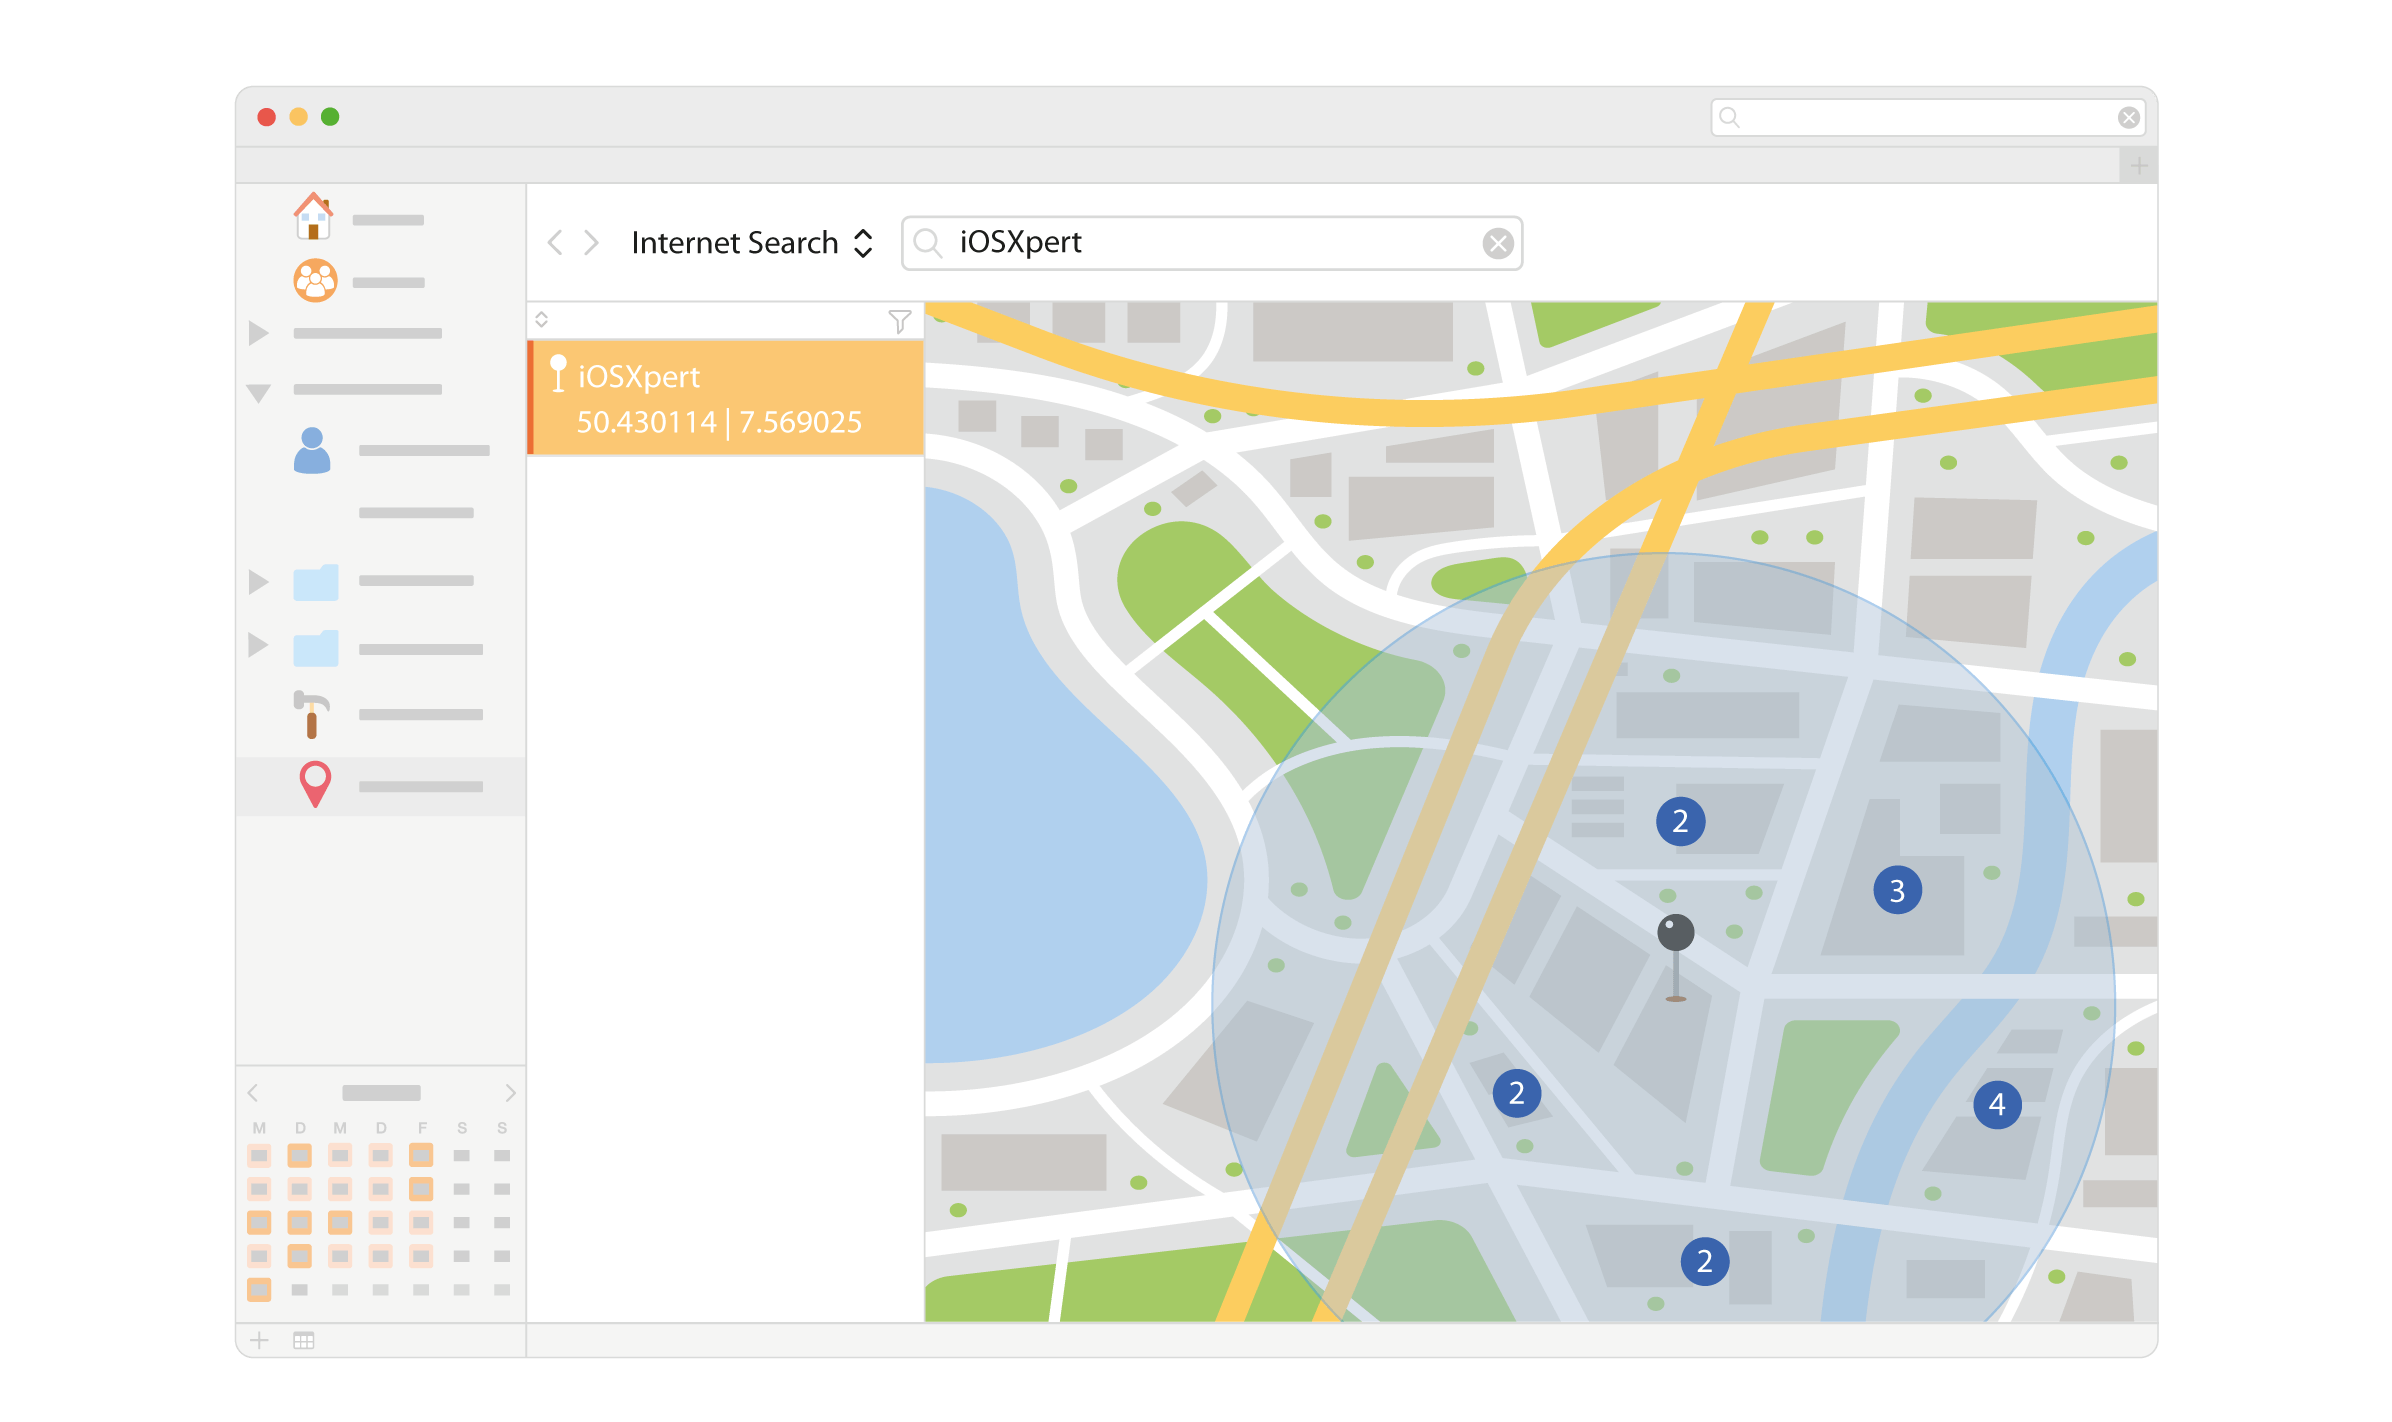2392x1422 pixels.
Task: Click the dark map pin marker
Action: 1676,957
